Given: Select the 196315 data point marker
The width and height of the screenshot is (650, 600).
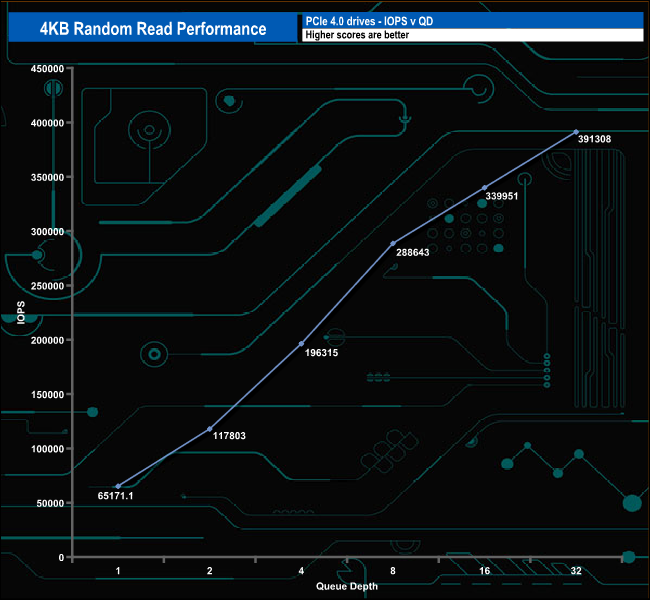Looking at the screenshot, I should [301, 344].
